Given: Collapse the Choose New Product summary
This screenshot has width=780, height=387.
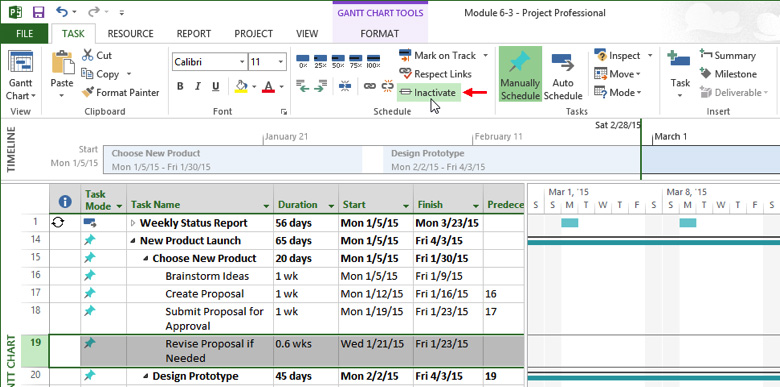Looking at the screenshot, I should click(146, 259).
